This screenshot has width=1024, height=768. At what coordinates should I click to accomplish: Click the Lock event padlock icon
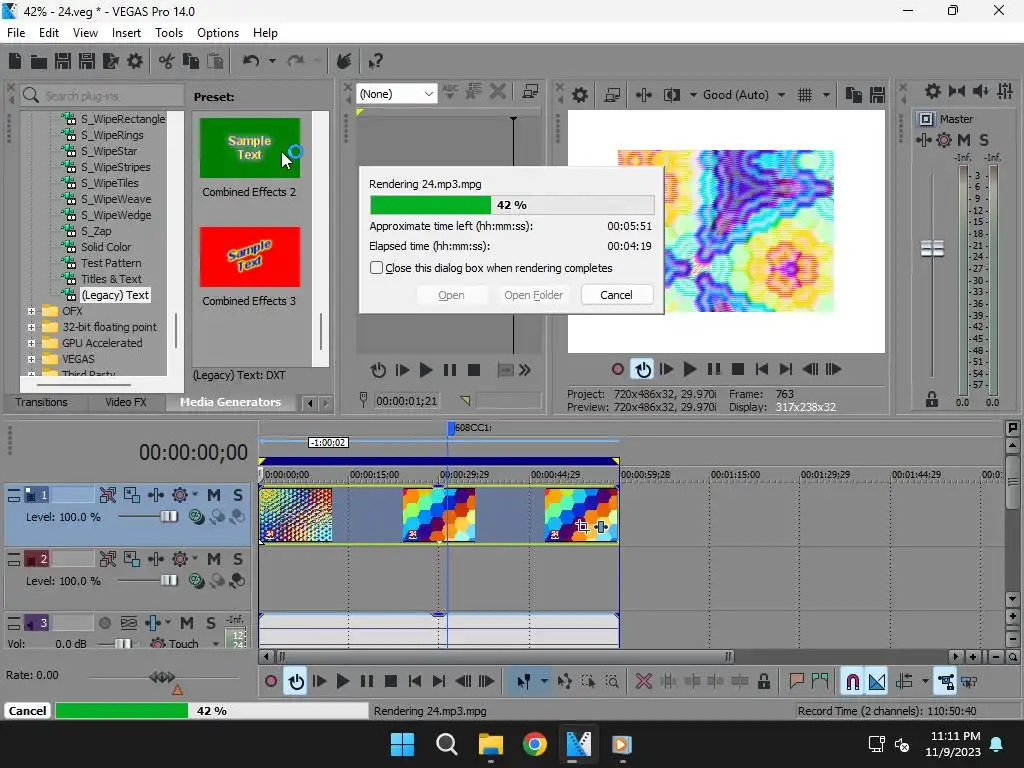tap(763, 681)
